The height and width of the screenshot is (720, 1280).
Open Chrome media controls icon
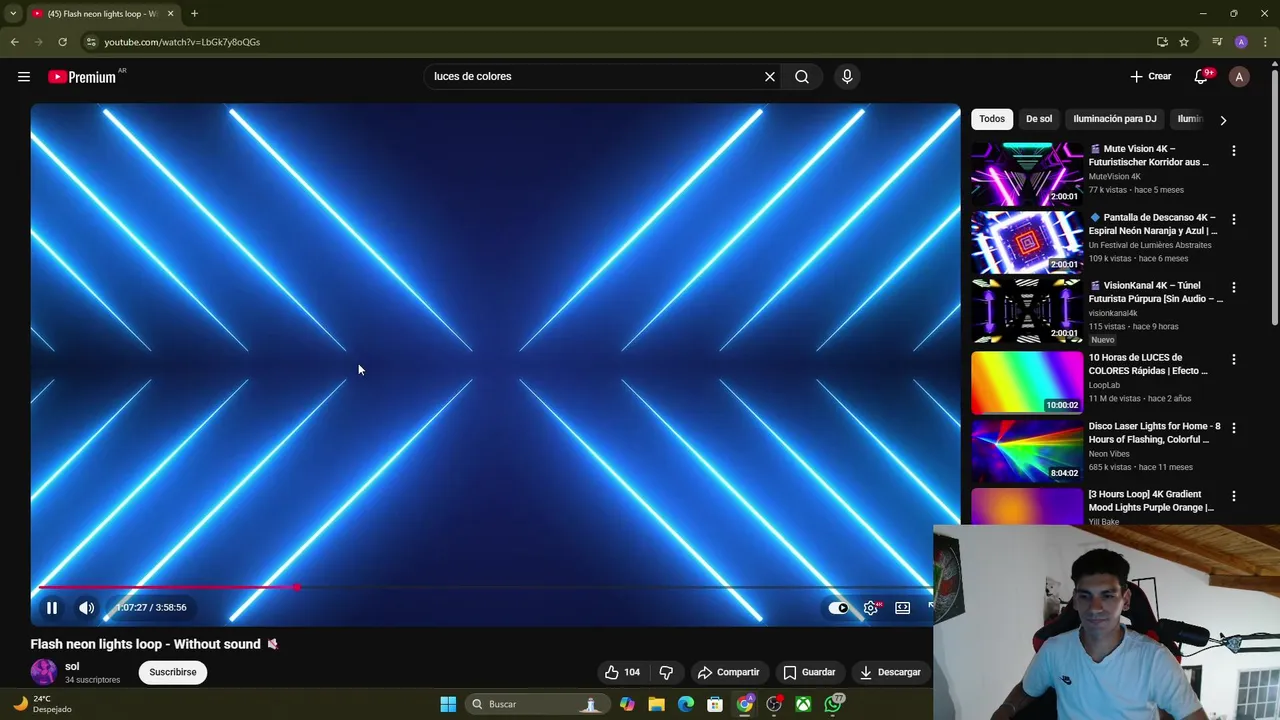[x=1217, y=42]
